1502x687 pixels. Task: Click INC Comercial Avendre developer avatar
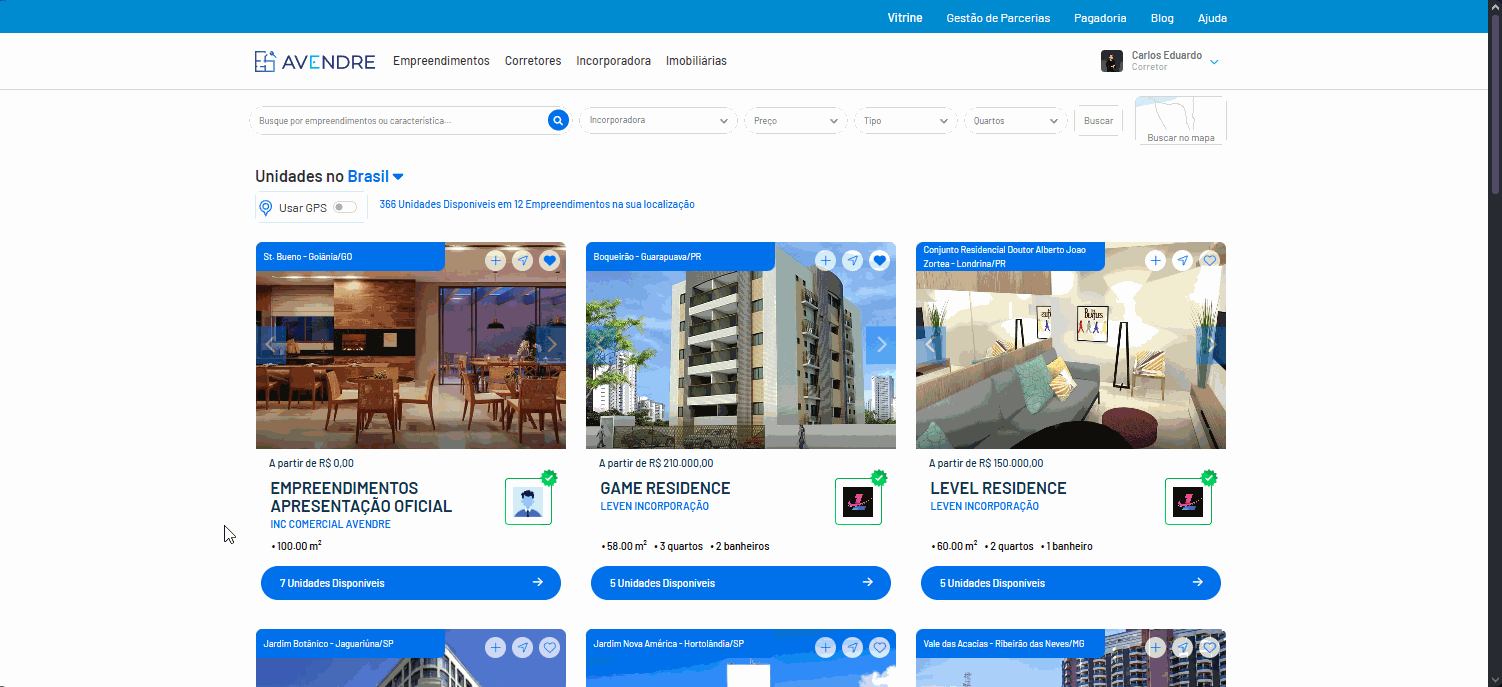[528, 501]
